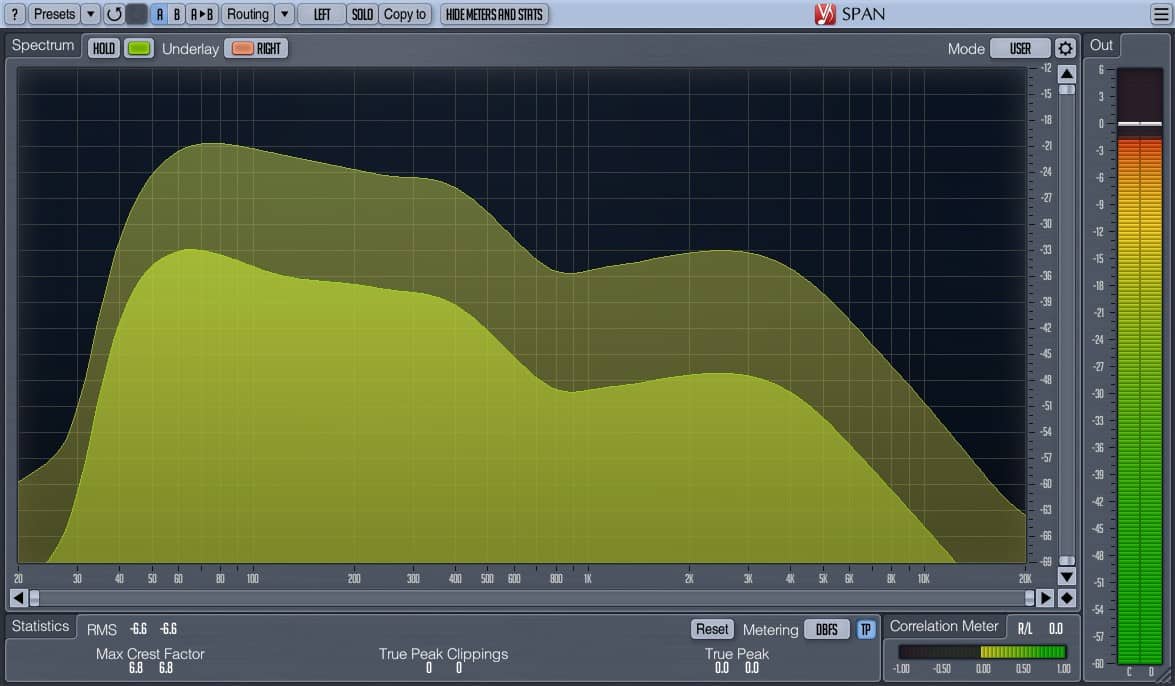Image resolution: width=1175 pixels, height=686 pixels.
Task: Open the Mode USER selector
Action: pyautogui.click(x=1020, y=48)
